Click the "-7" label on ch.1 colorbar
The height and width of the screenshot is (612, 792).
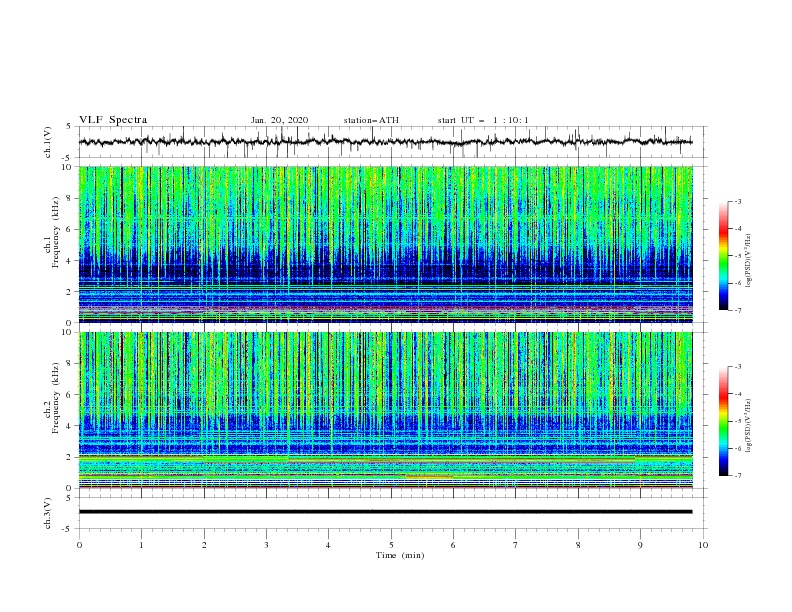[738, 310]
